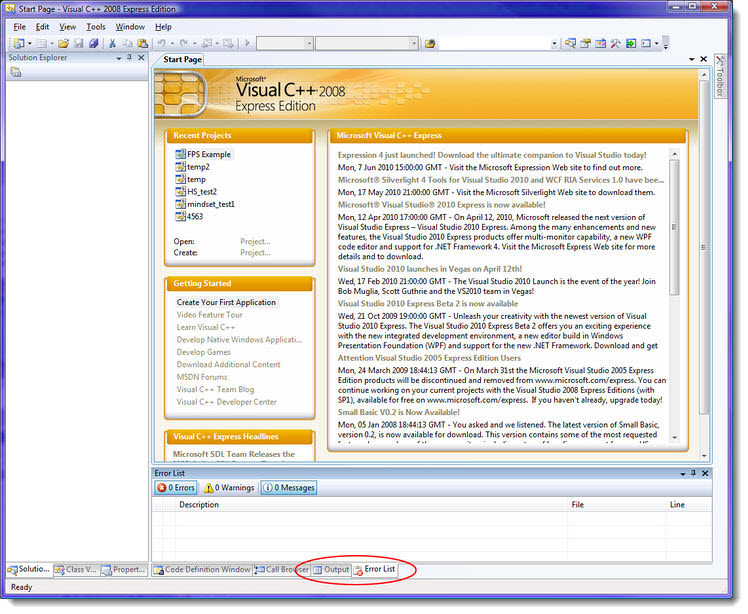Image resolution: width=748 pixels, height=614 pixels.
Task: Switch to the Code Definition Window tab
Action: 202,570
